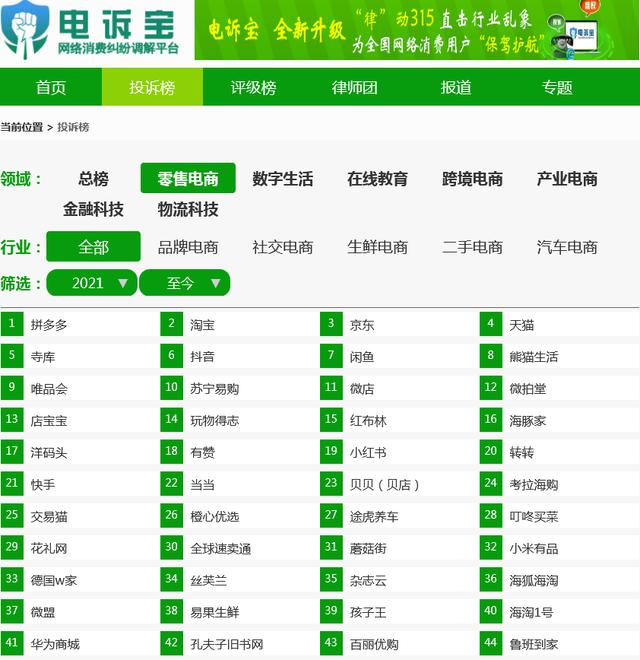The image size is (640, 660).
Task: Filter industry by 品牌电商
Action: click(188, 247)
